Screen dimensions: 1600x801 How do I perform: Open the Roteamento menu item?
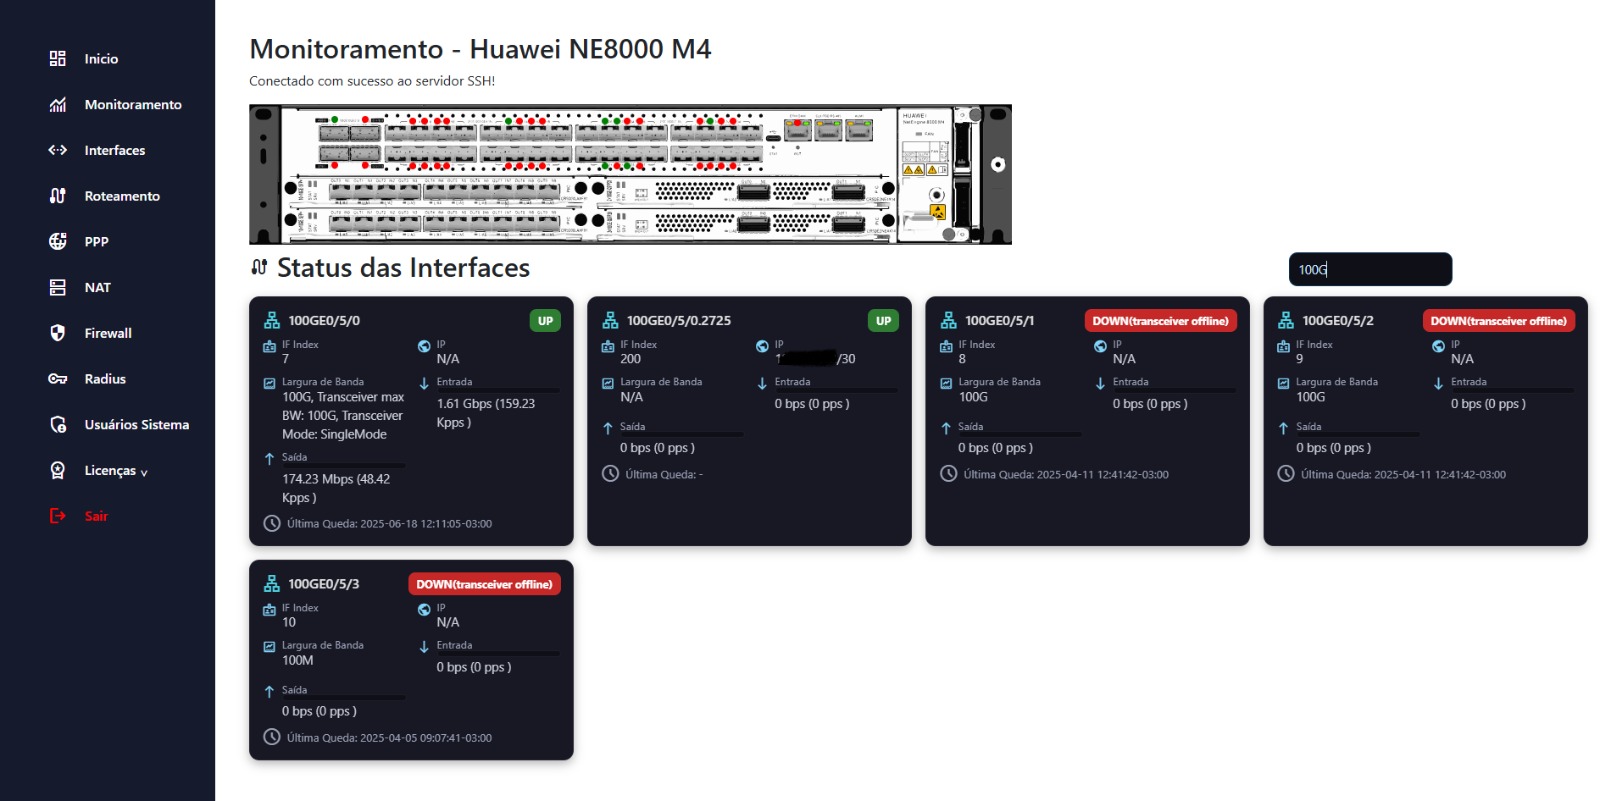coord(122,196)
